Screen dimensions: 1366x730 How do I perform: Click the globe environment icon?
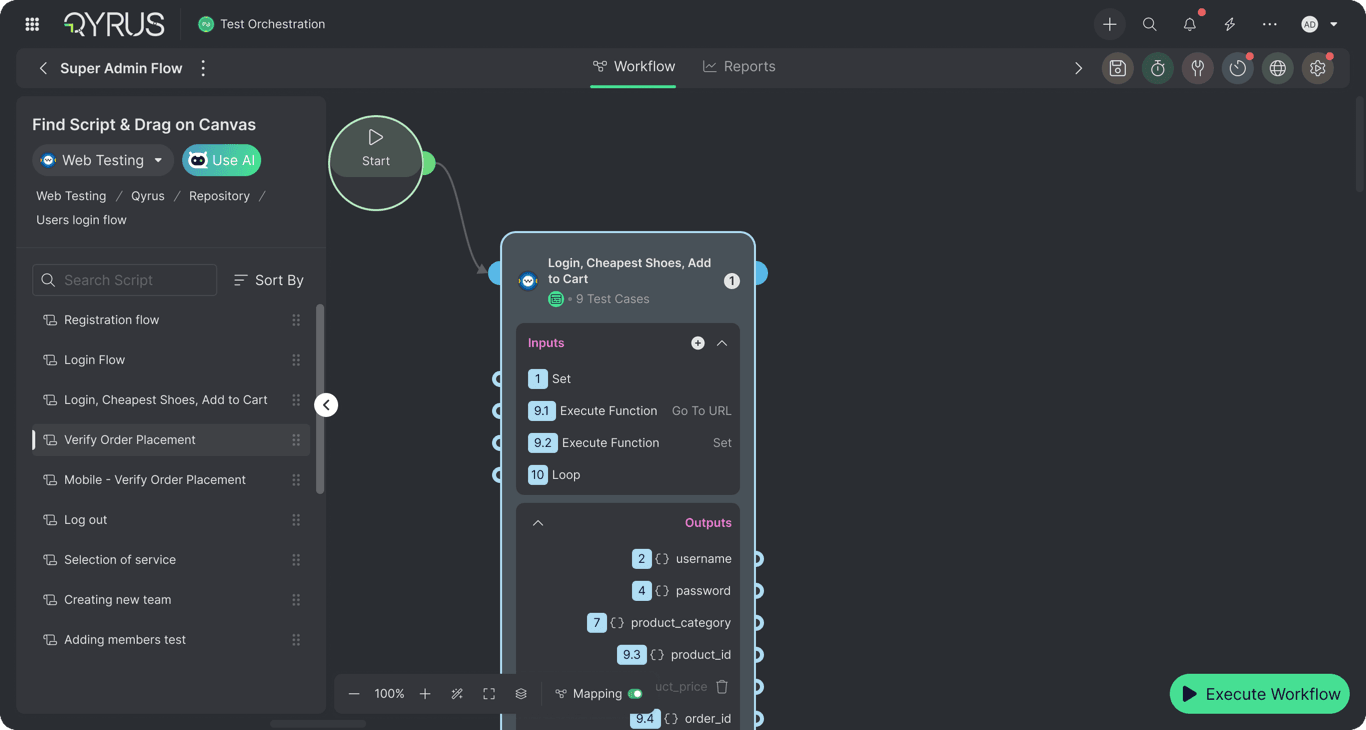pyautogui.click(x=1278, y=68)
